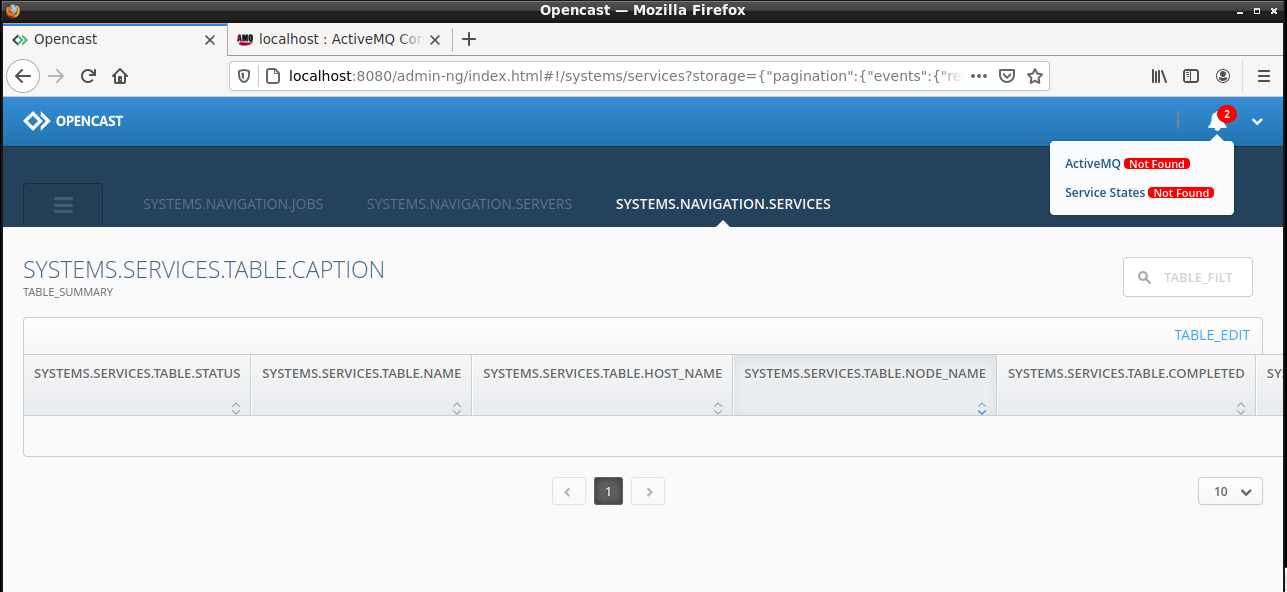The width and height of the screenshot is (1287, 592).
Task: Reload the page with the refresh icon
Action: (x=88, y=75)
